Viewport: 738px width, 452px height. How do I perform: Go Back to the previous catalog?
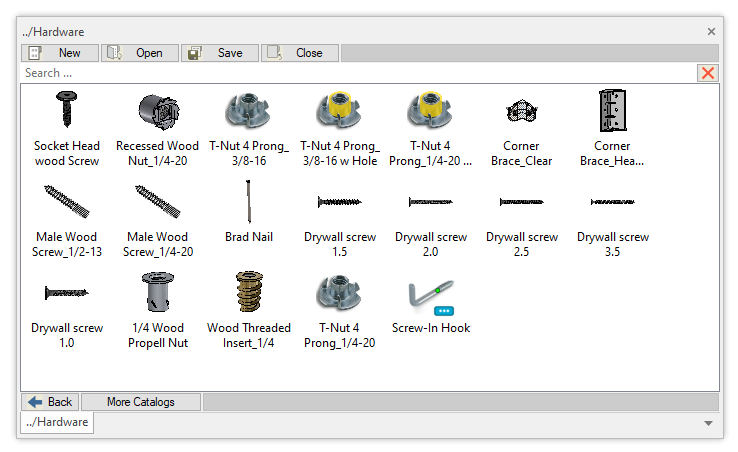click(x=50, y=402)
